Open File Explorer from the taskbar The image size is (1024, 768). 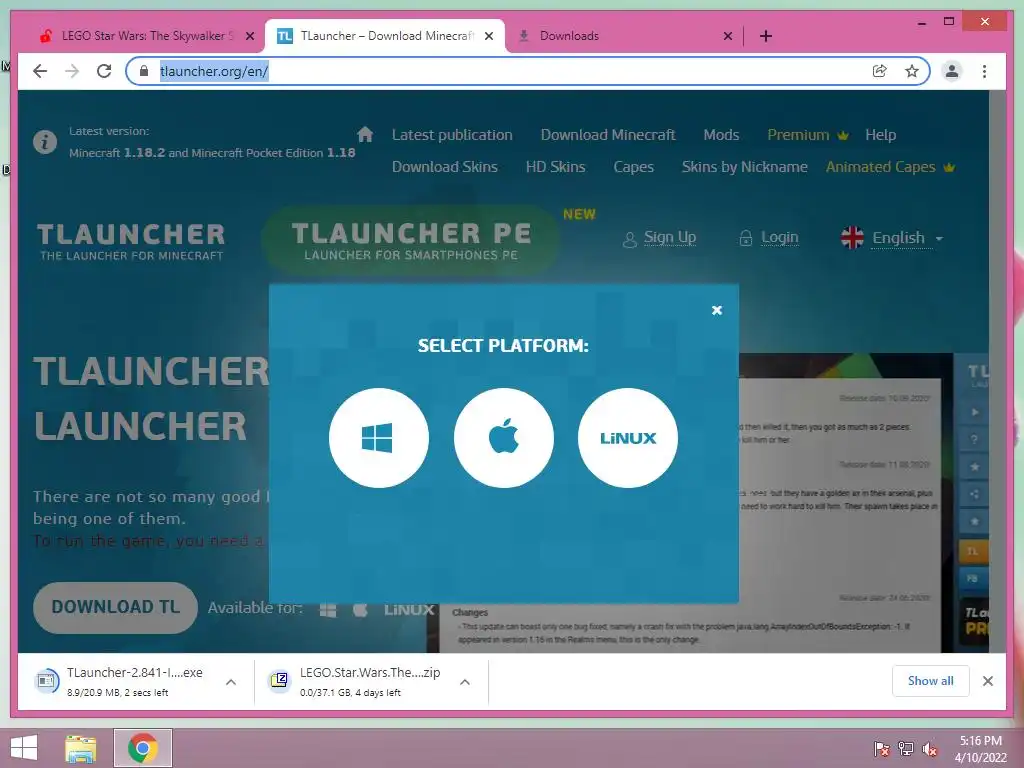[x=81, y=748]
